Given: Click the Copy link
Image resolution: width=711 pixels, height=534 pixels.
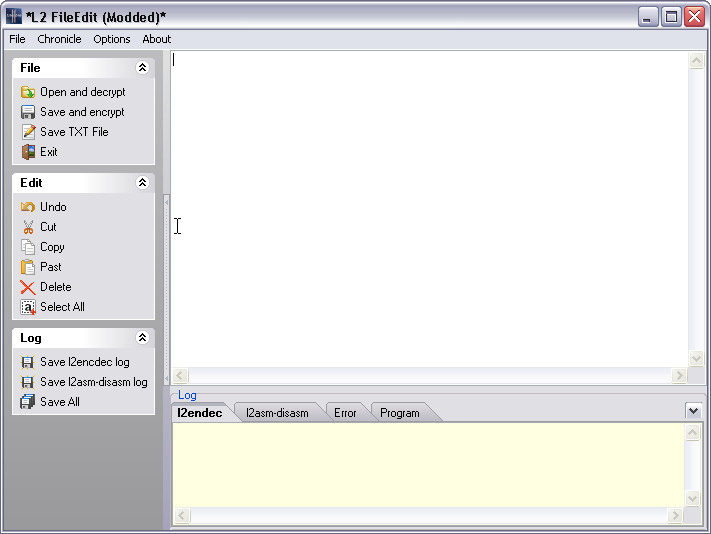Looking at the screenshot, I should (x=52, y=247).
